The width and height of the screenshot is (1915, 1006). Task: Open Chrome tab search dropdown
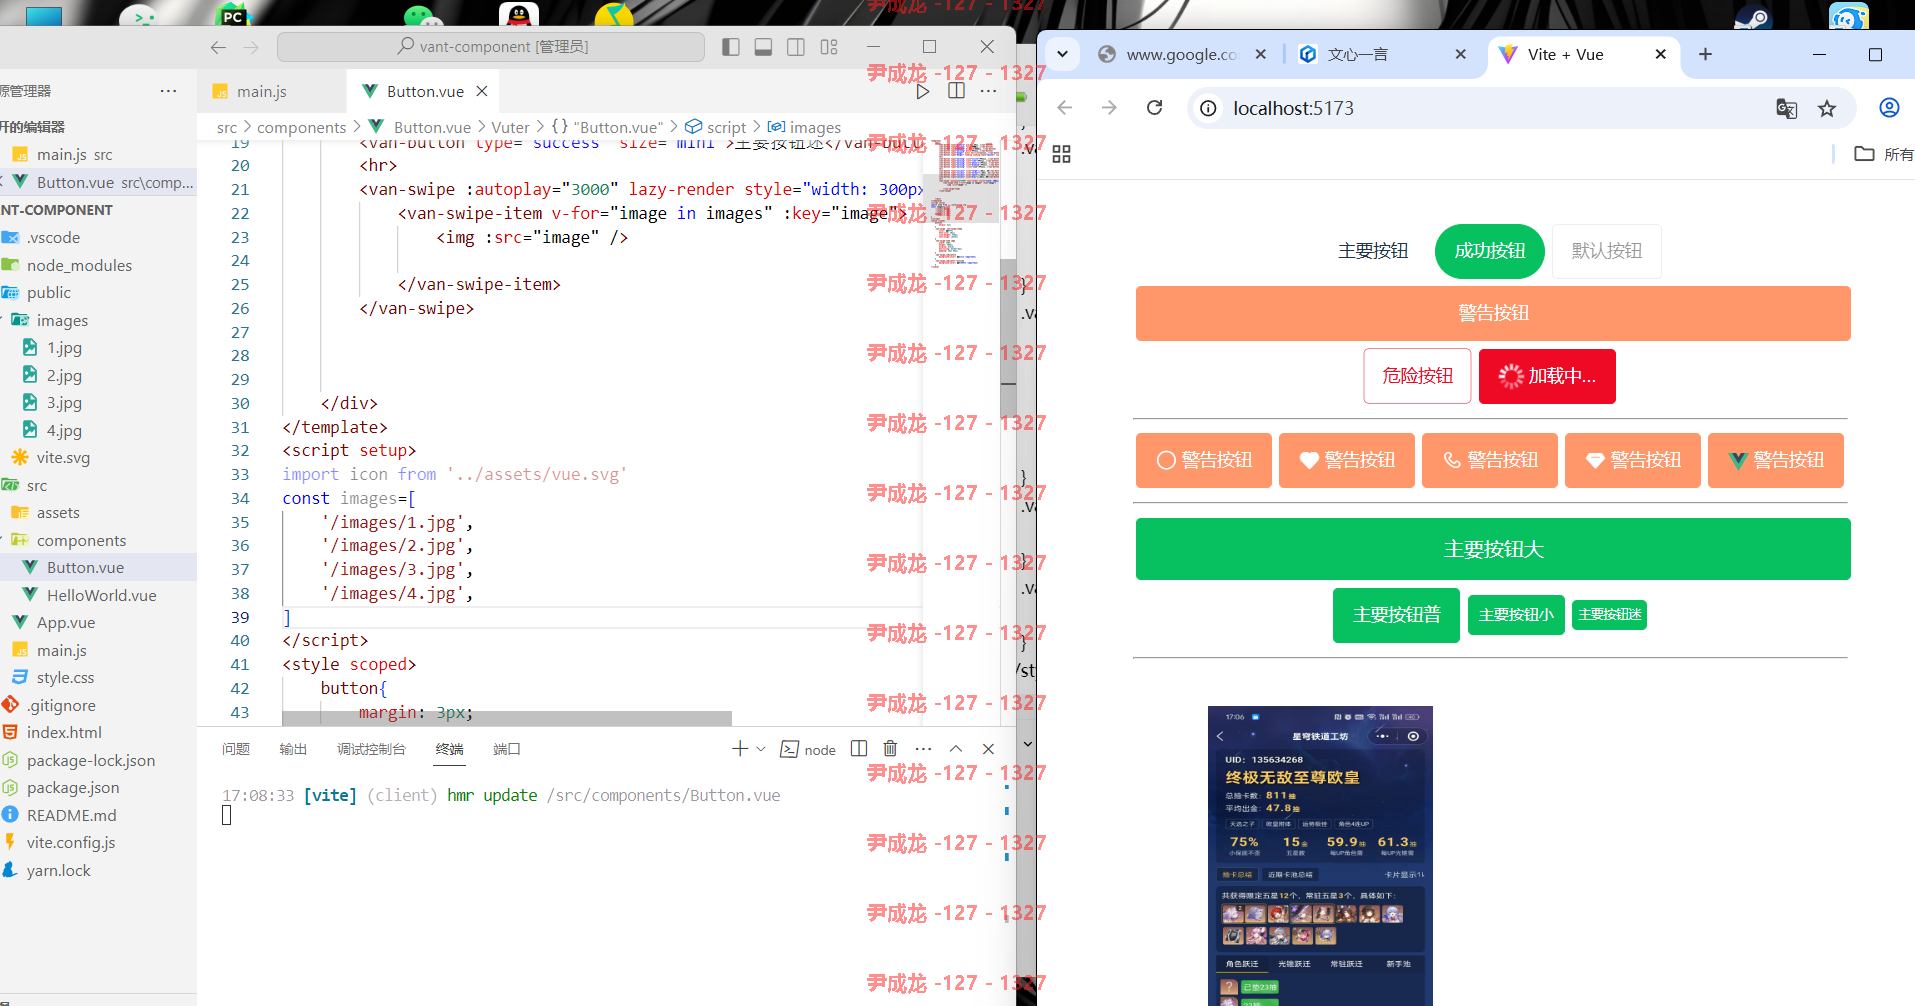(1062, 54)
